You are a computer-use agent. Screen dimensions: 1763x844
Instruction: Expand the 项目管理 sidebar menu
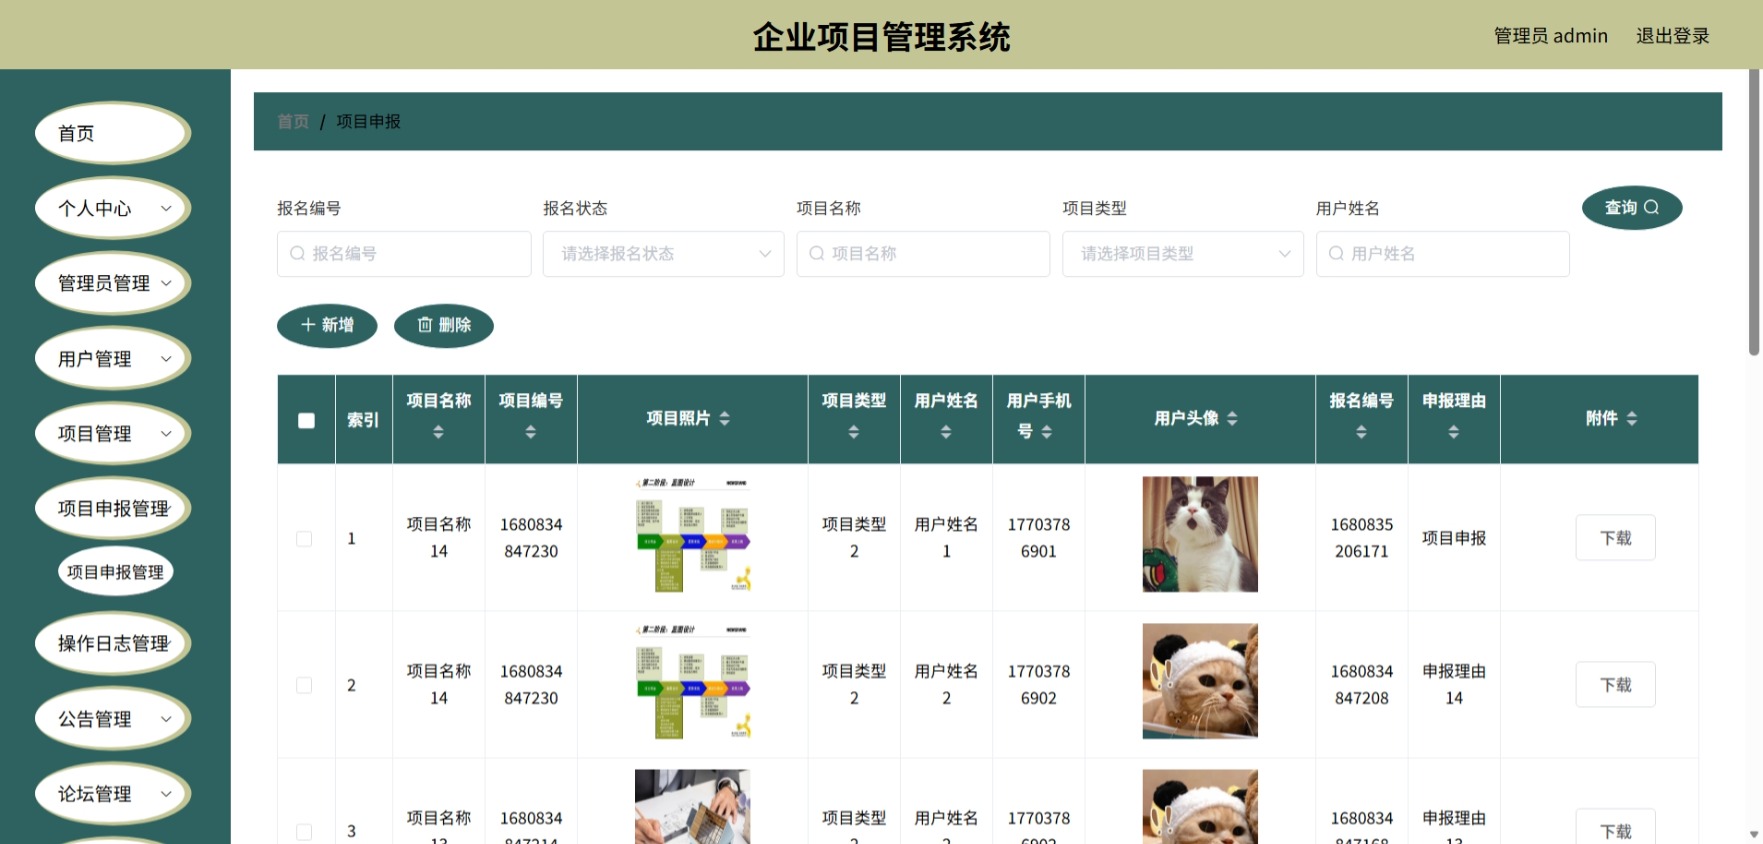[113, 433]
